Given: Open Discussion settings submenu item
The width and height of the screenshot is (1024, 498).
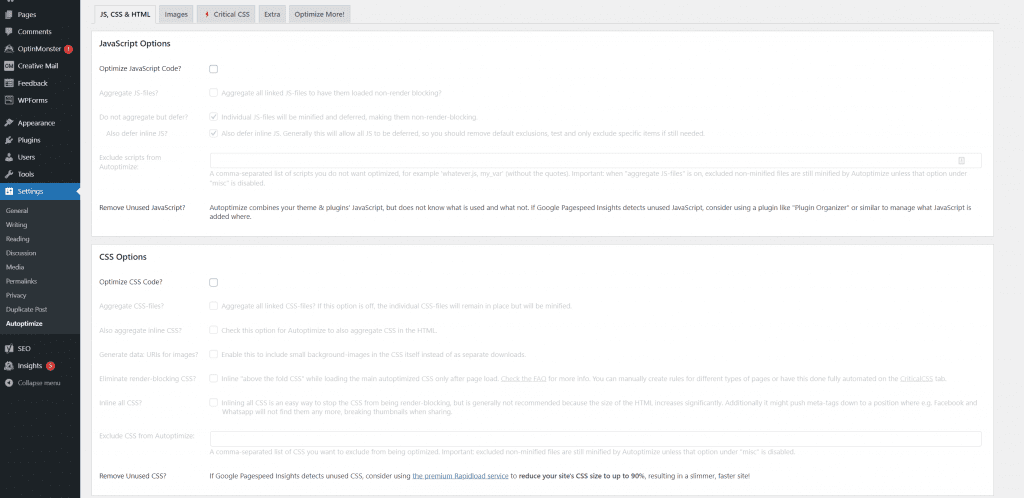Looking at the screenshot, I should (x=21, y=253).
